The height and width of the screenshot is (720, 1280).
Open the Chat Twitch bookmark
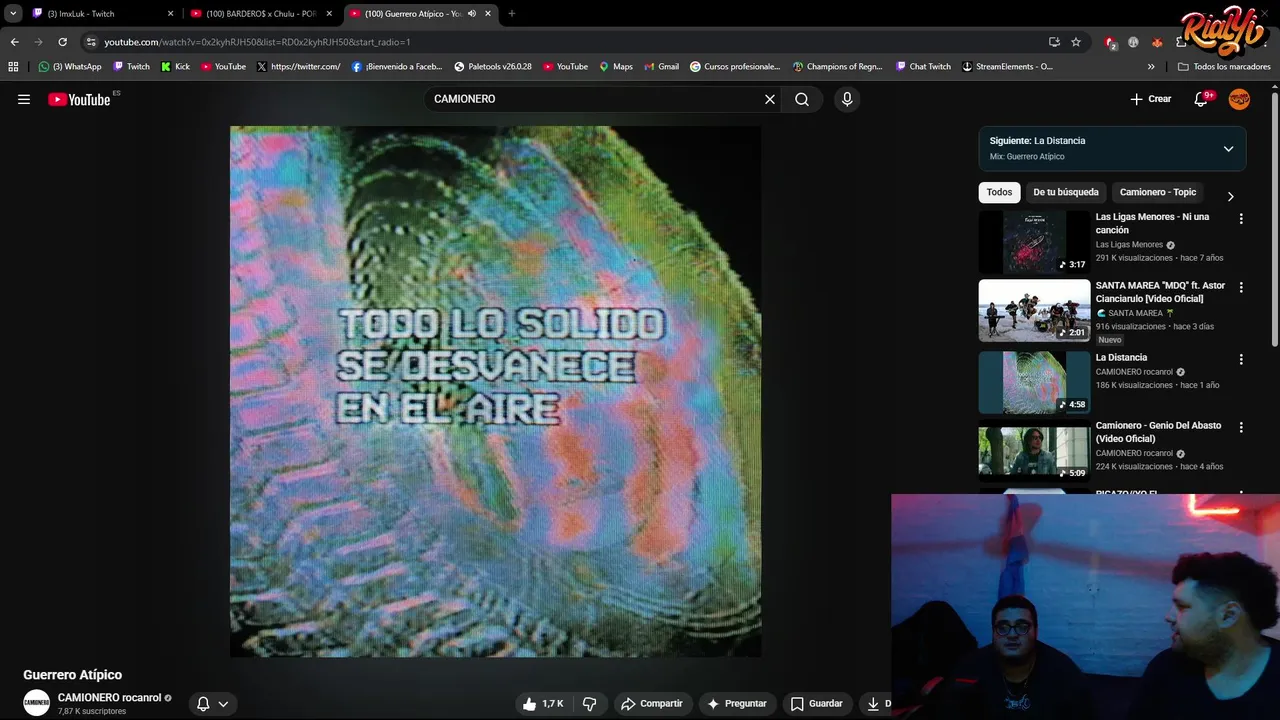pyautogui.click(x=923, y=67)
